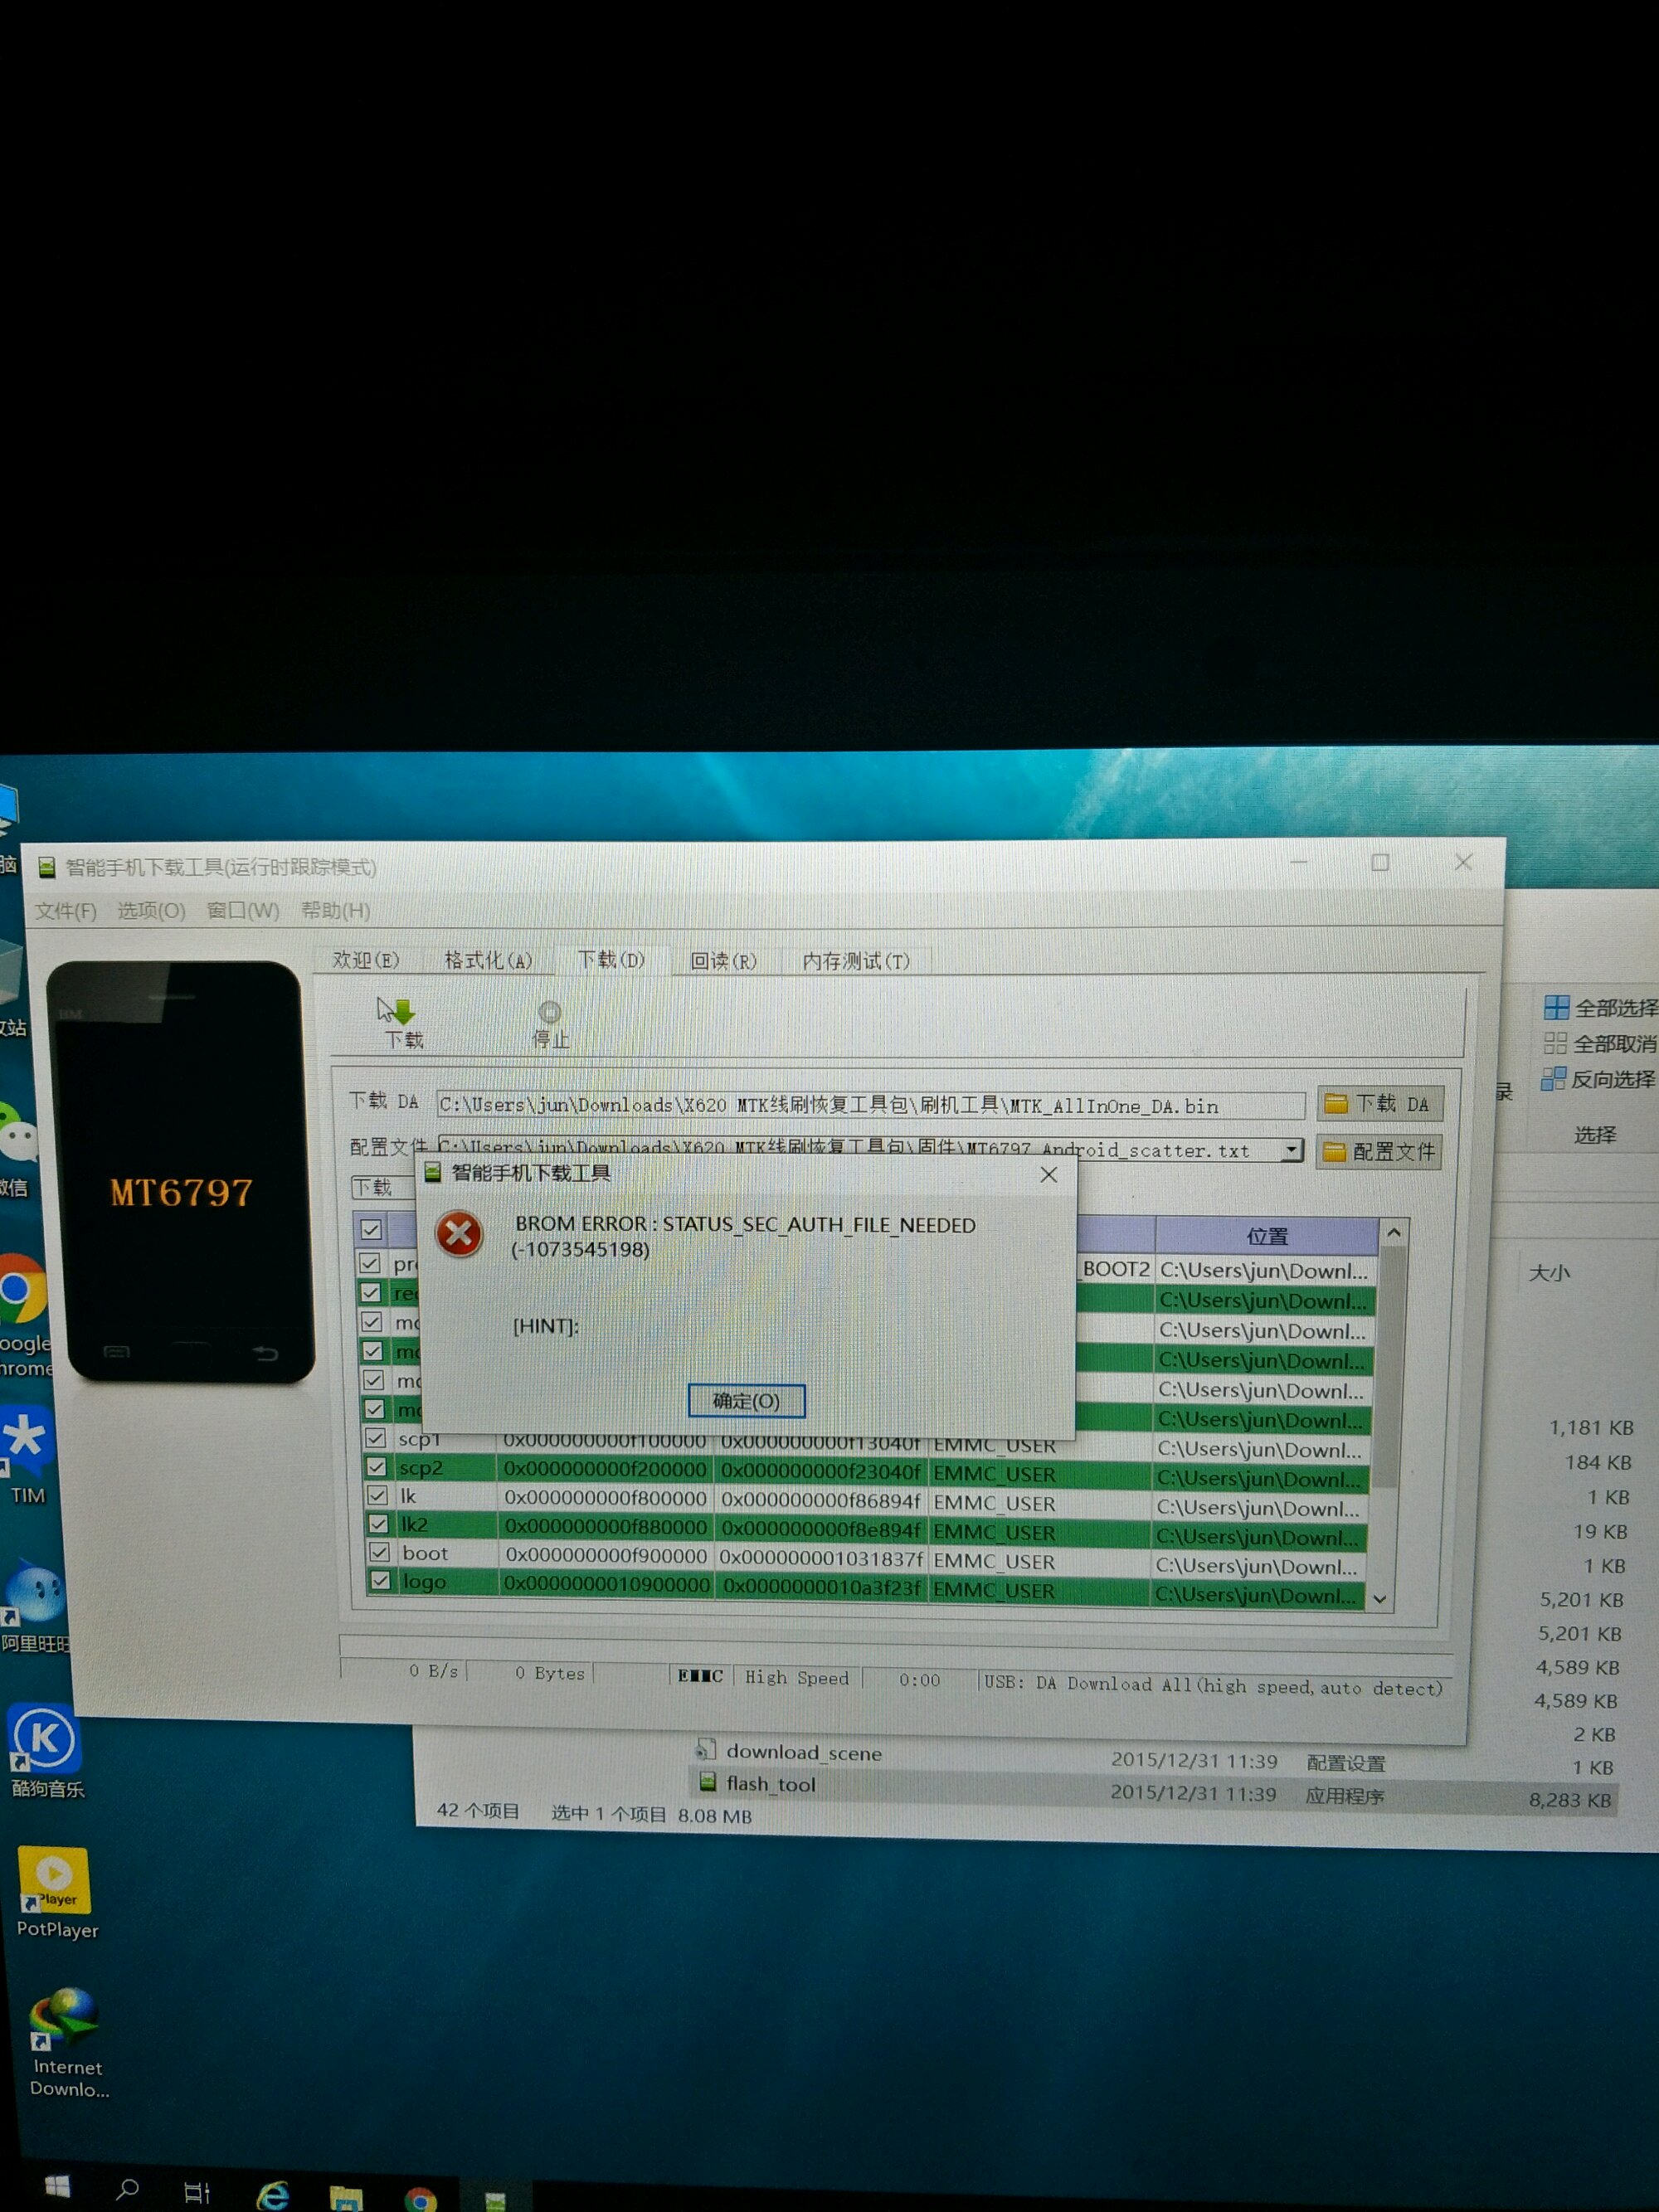Screen dimensions: 1659x2212
Task: Uncheck the boot partition checkbox
Action: point(379,1552)
